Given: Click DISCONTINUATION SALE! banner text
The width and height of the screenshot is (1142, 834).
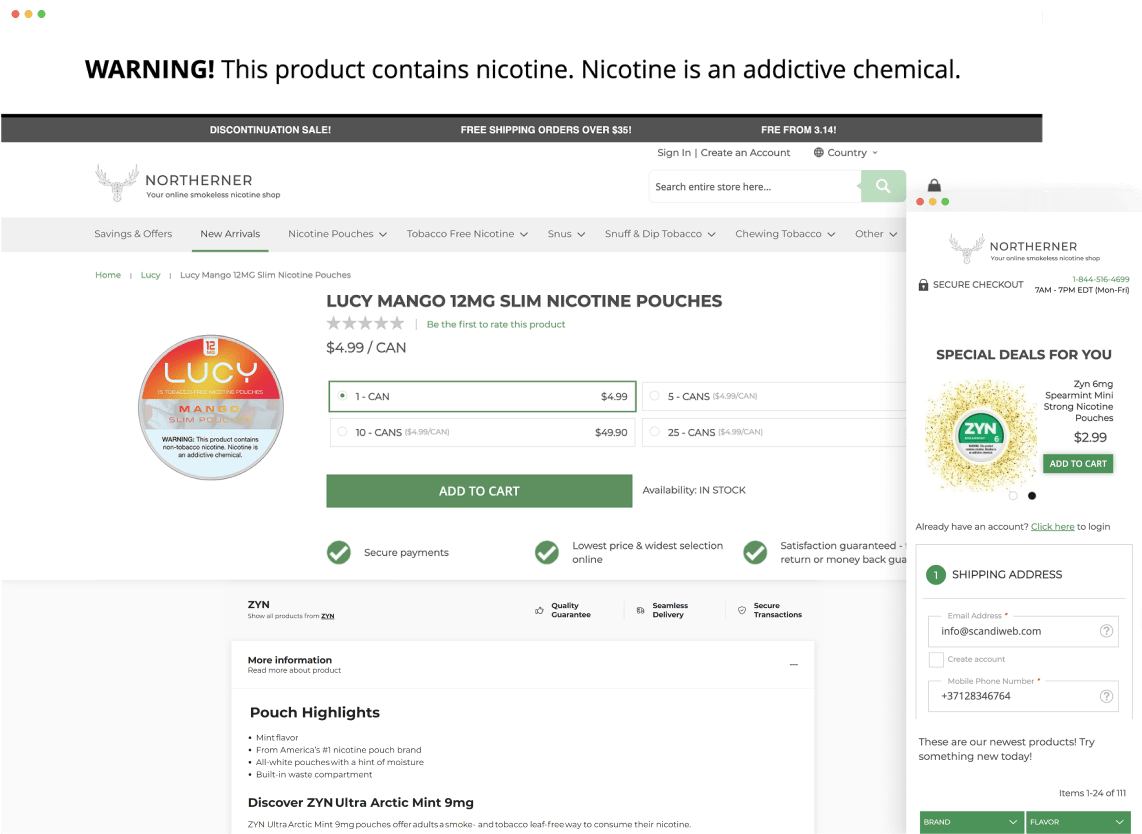Looking at the screenshot, I should tap(270, 130).
